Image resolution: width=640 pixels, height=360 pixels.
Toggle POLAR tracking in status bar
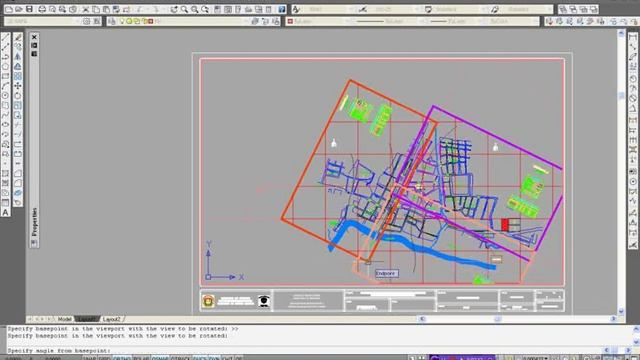[141, 358]
